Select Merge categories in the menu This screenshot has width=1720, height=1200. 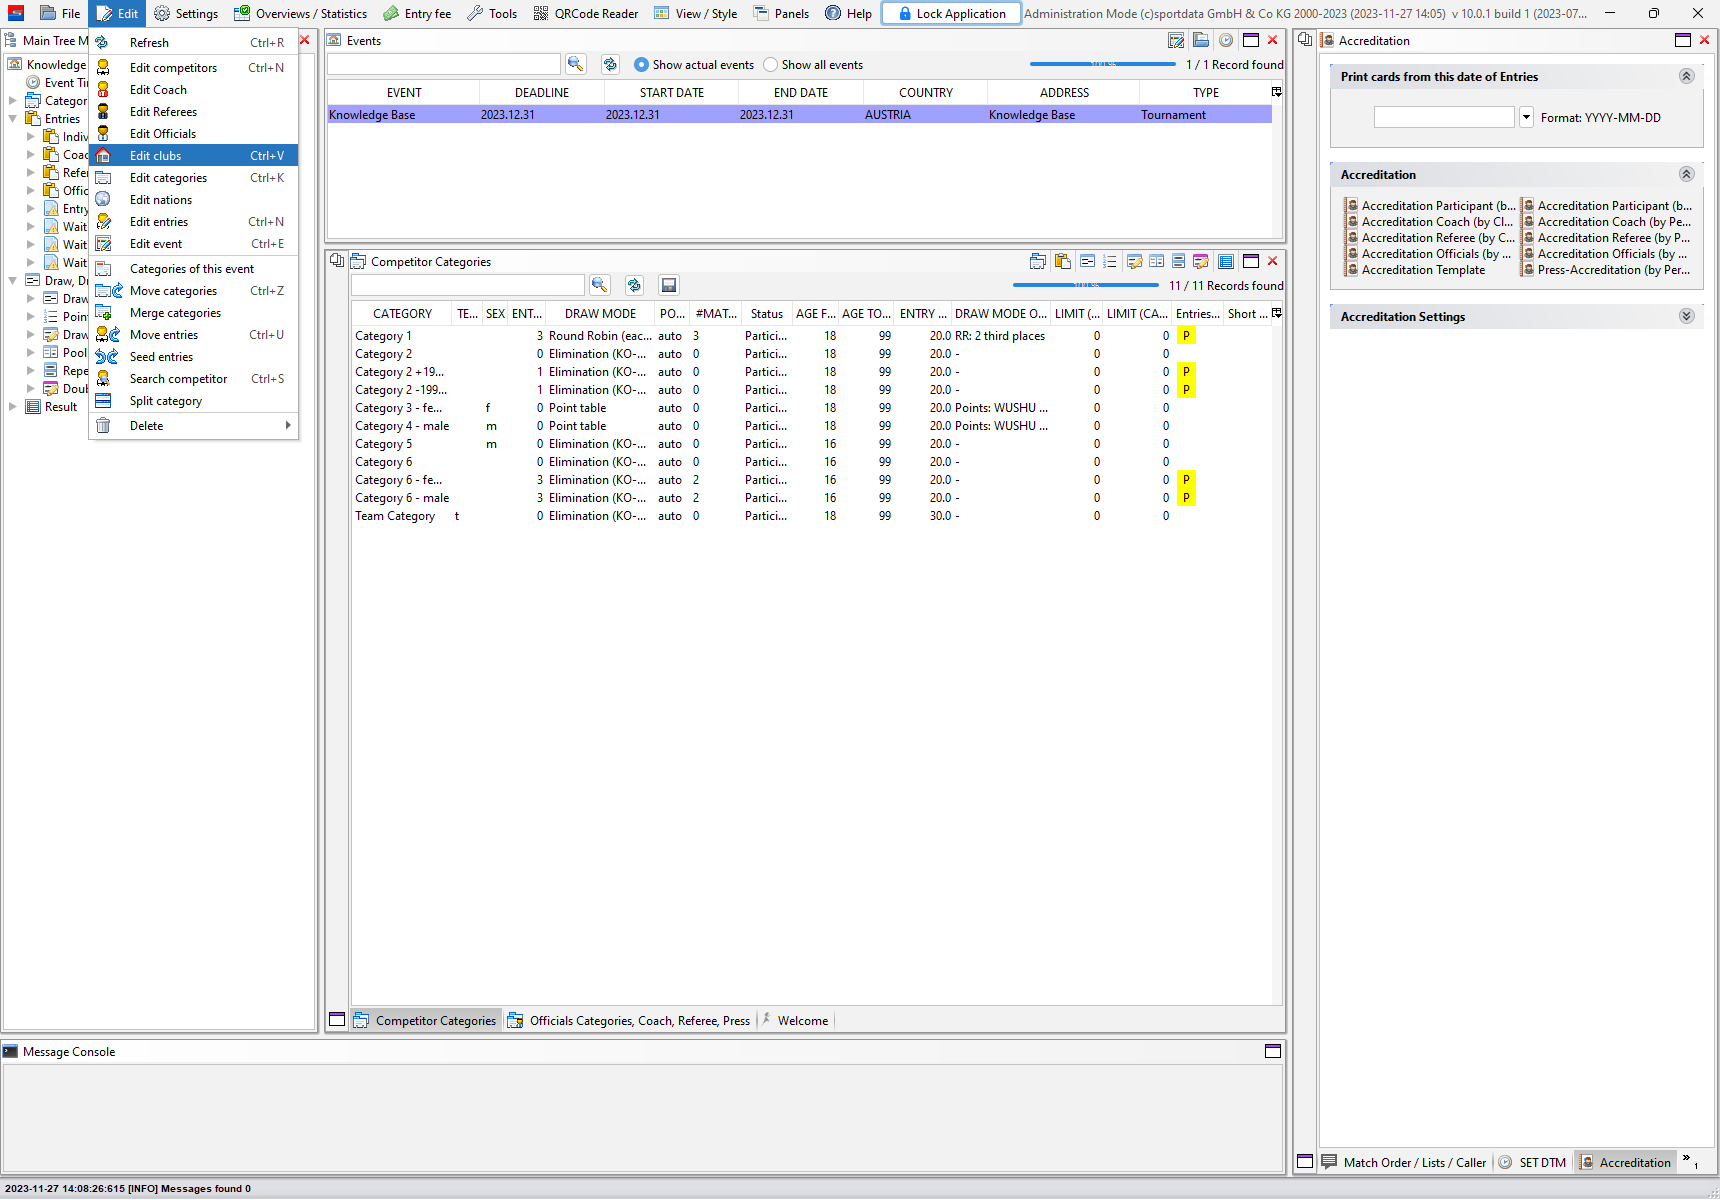tap(193, 313)
